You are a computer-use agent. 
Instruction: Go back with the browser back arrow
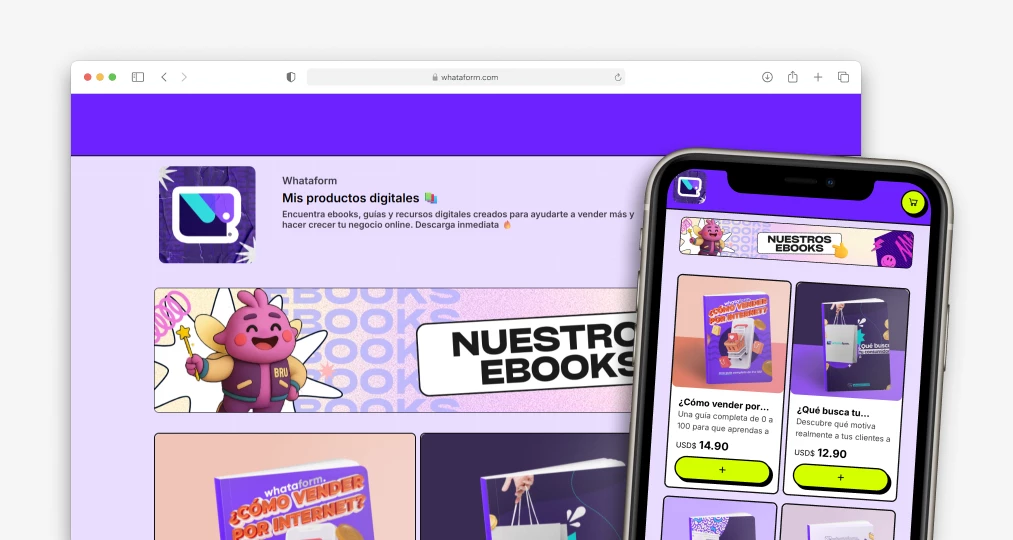164,77
